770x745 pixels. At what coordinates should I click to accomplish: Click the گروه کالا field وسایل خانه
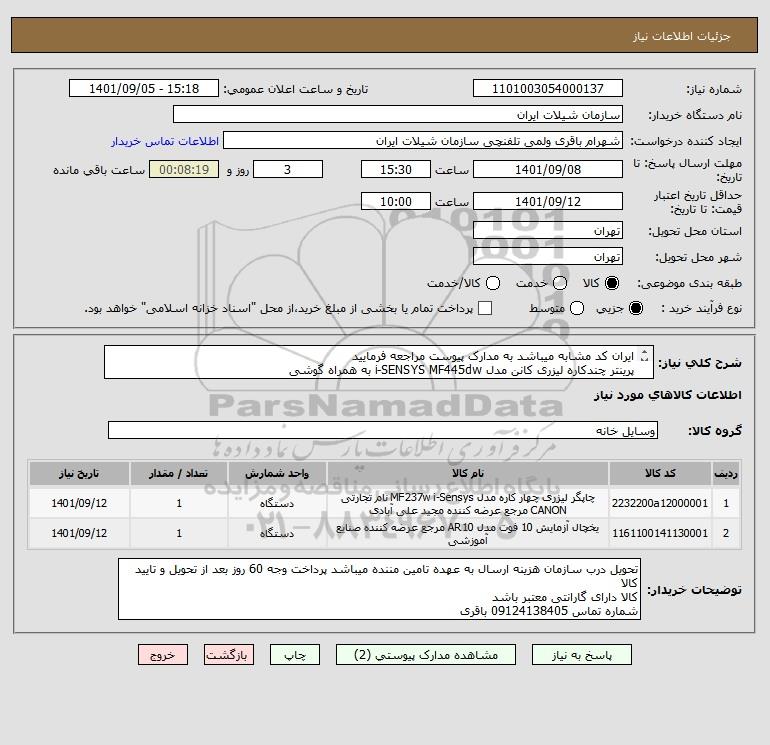click(x=383, y=430)
